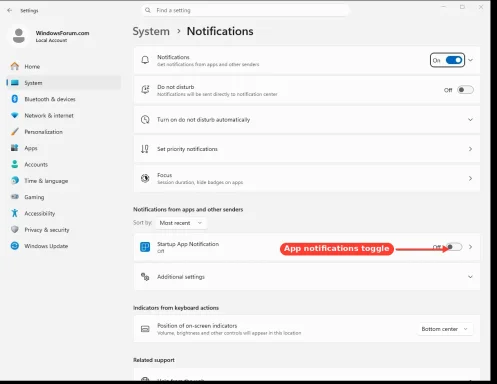Click the Accessibility figure icon
497x384 pixels.
coord(15,213)
